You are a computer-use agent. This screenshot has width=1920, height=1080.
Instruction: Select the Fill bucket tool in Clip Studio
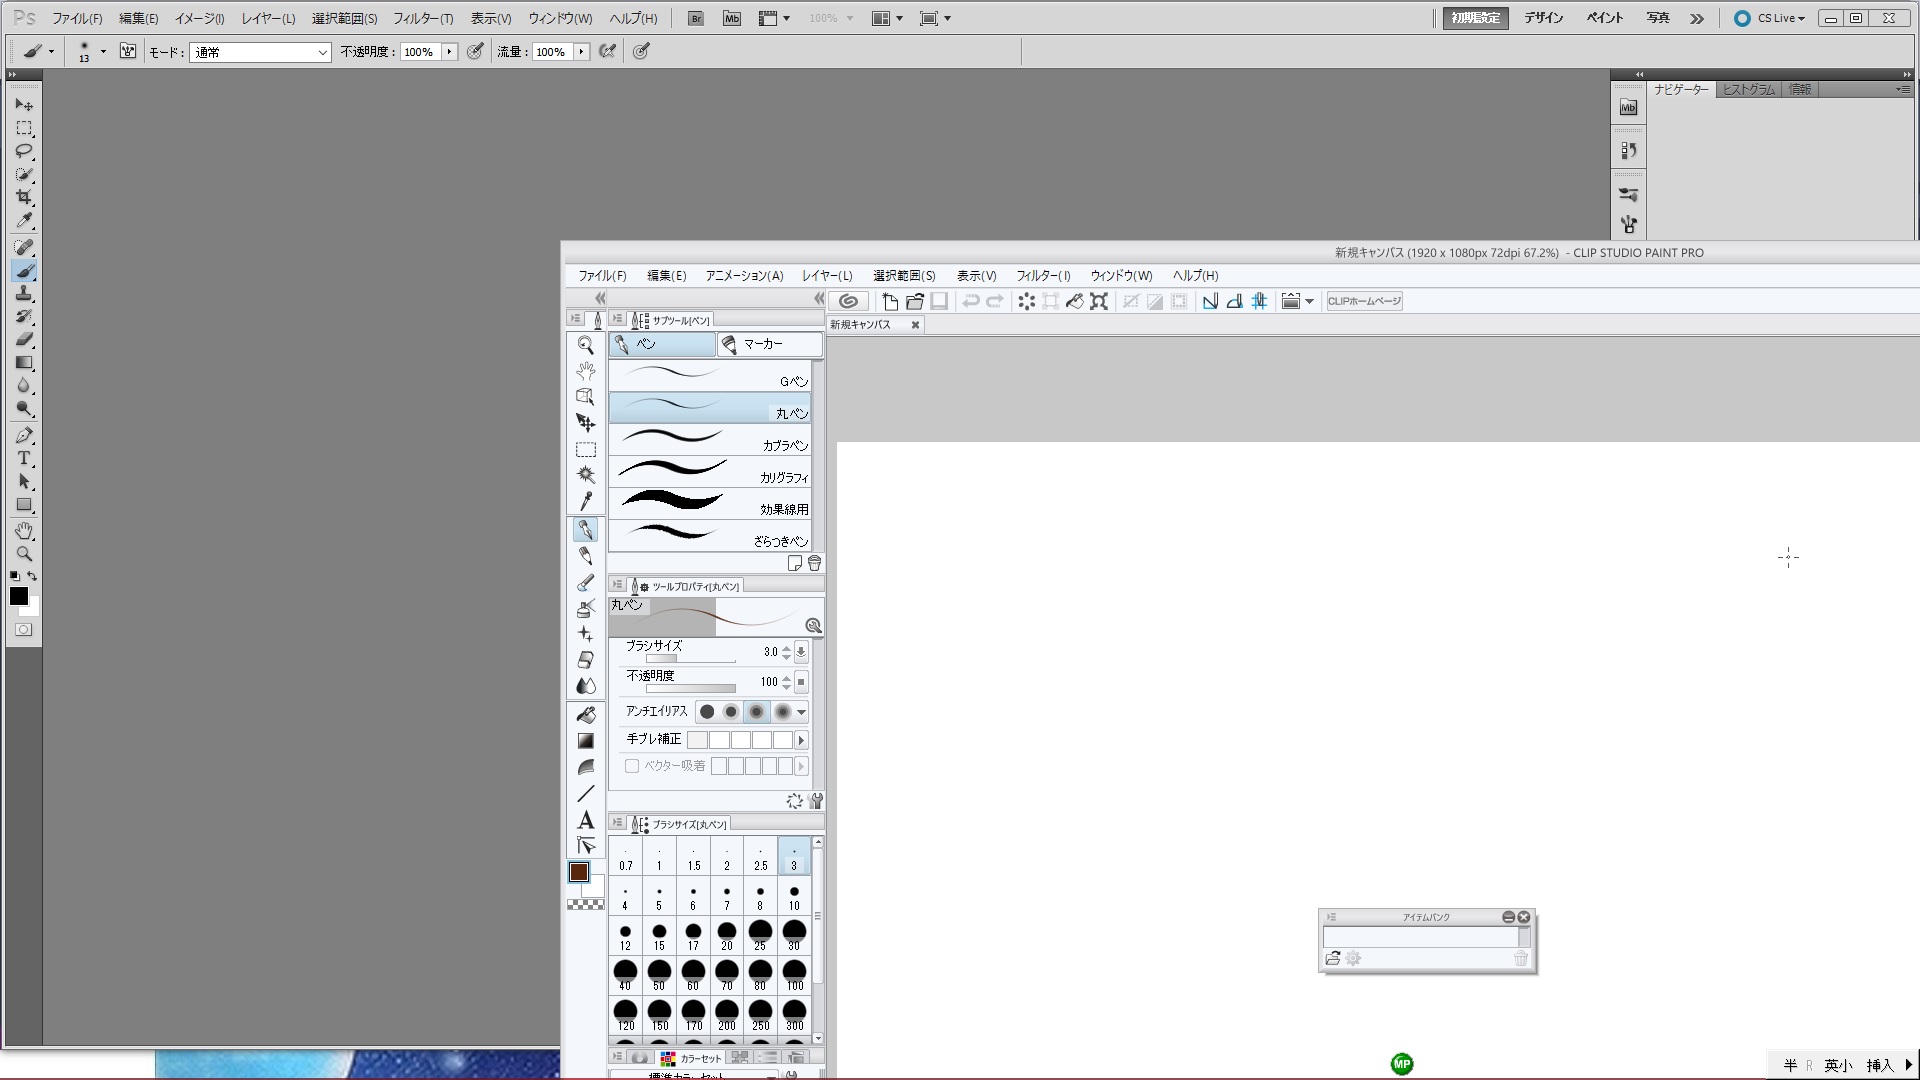[586, 715]
